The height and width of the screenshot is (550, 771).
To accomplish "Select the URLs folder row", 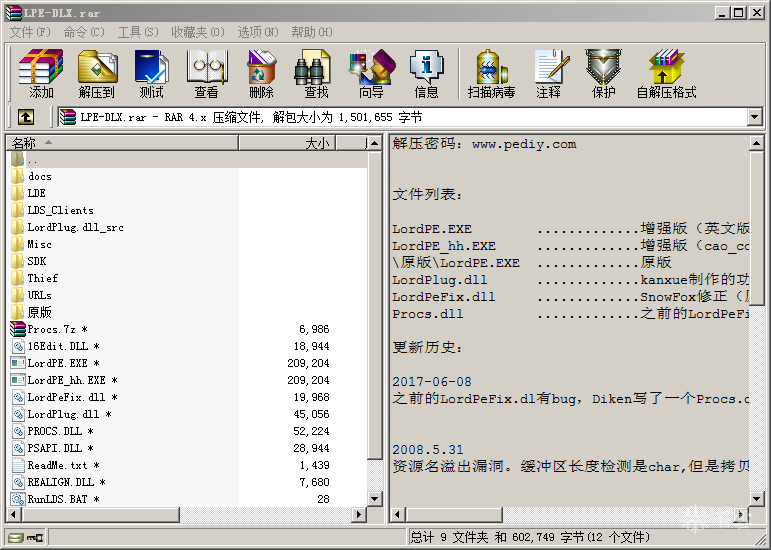I will [x=187, y=295].
